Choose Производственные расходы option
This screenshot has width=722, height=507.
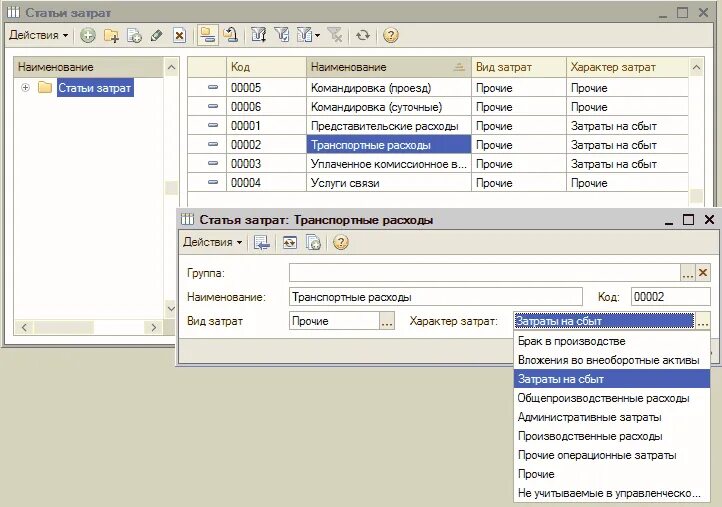coord(611,436)
